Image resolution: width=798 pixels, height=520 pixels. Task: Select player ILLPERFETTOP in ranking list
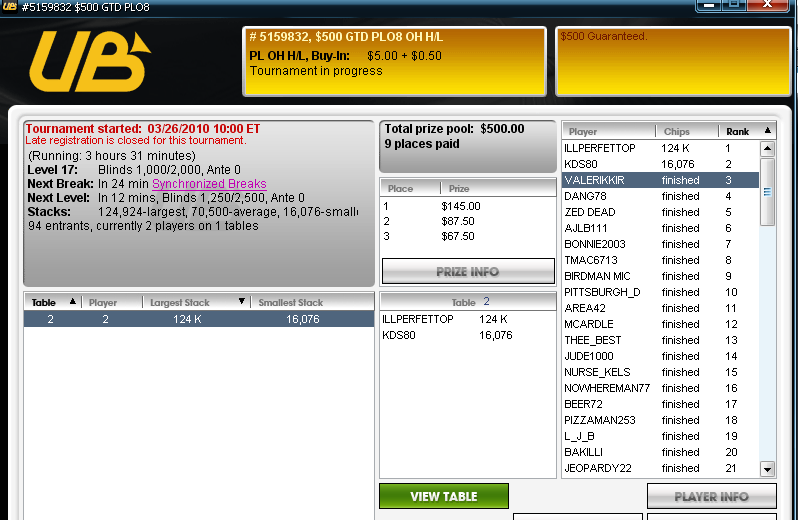tap(661, 148)
